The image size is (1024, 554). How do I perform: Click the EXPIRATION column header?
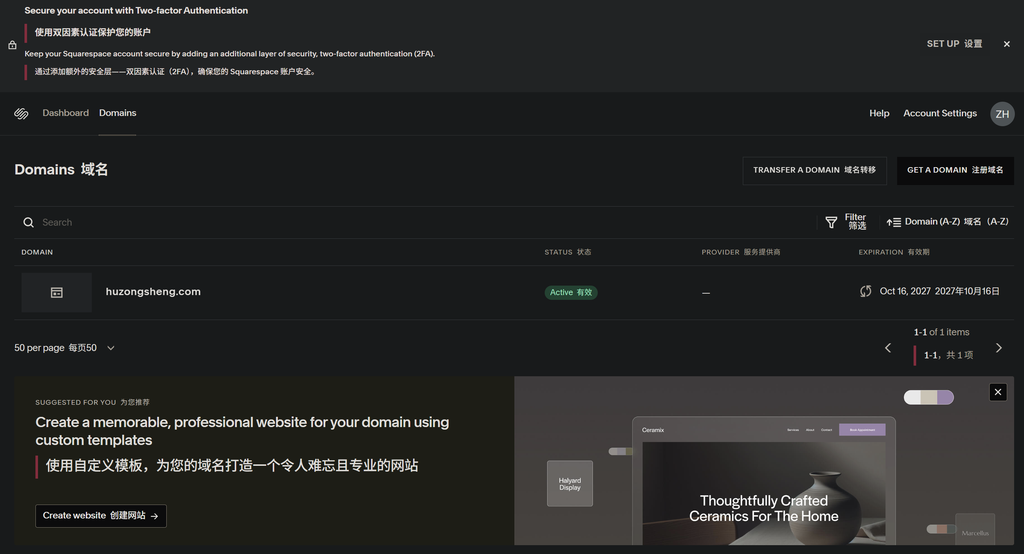point(893,252)
